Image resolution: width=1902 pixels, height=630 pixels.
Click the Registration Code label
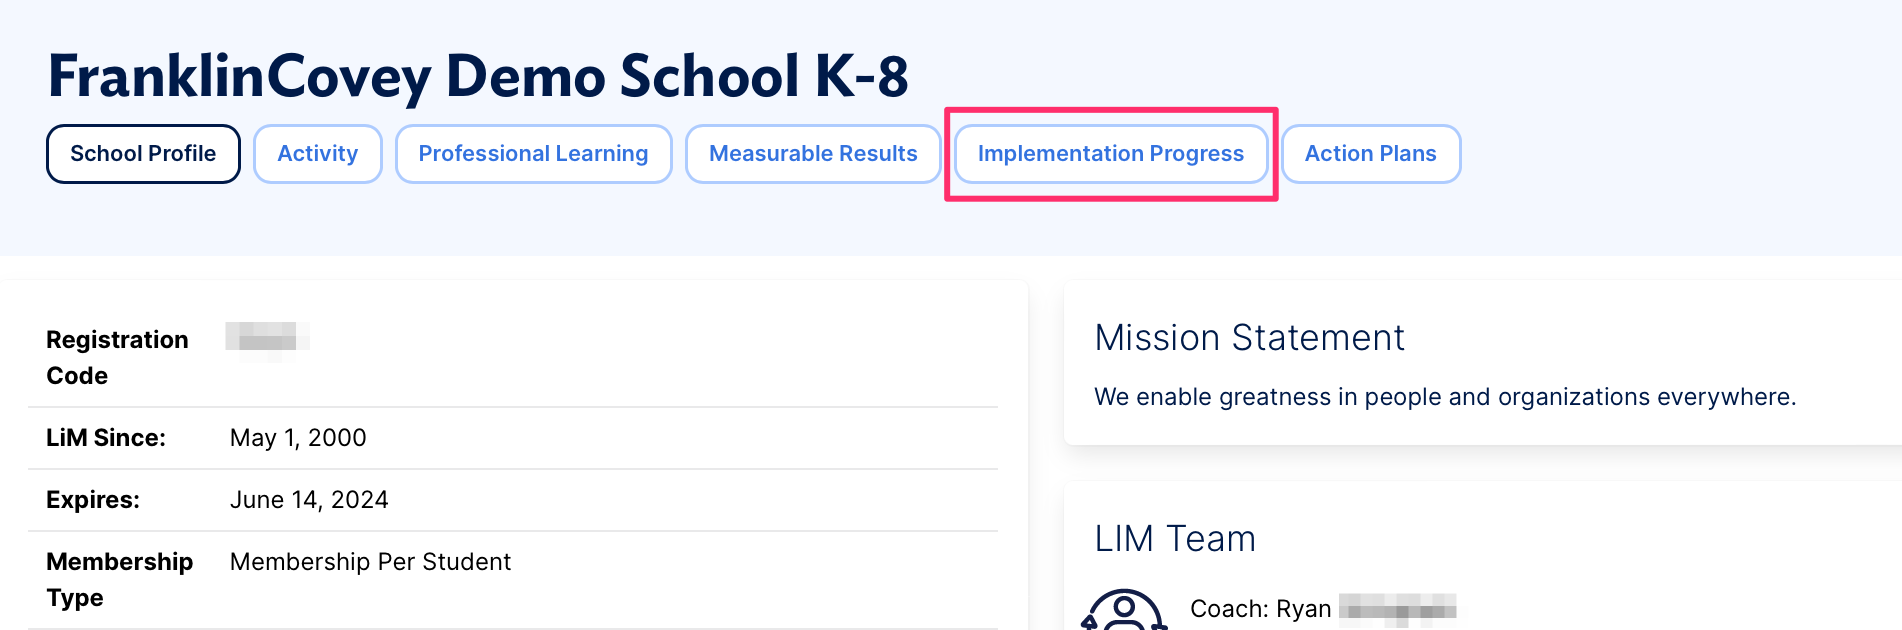pyautogui.click(x=117, y=358)
